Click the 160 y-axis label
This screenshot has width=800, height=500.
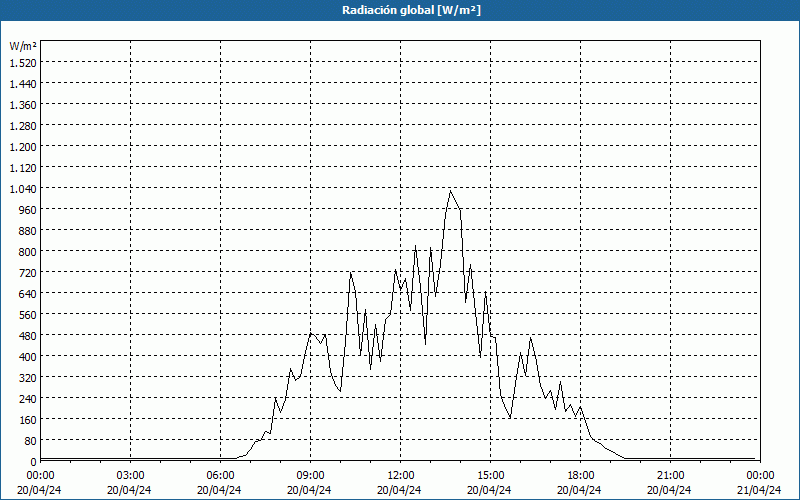coord(28,419)
